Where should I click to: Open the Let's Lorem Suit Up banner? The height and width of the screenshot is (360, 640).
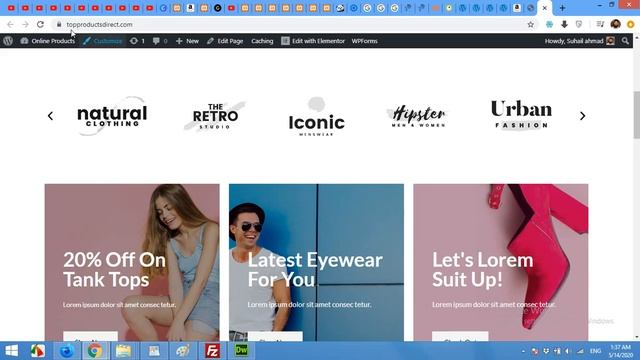[x=501, y=262]
